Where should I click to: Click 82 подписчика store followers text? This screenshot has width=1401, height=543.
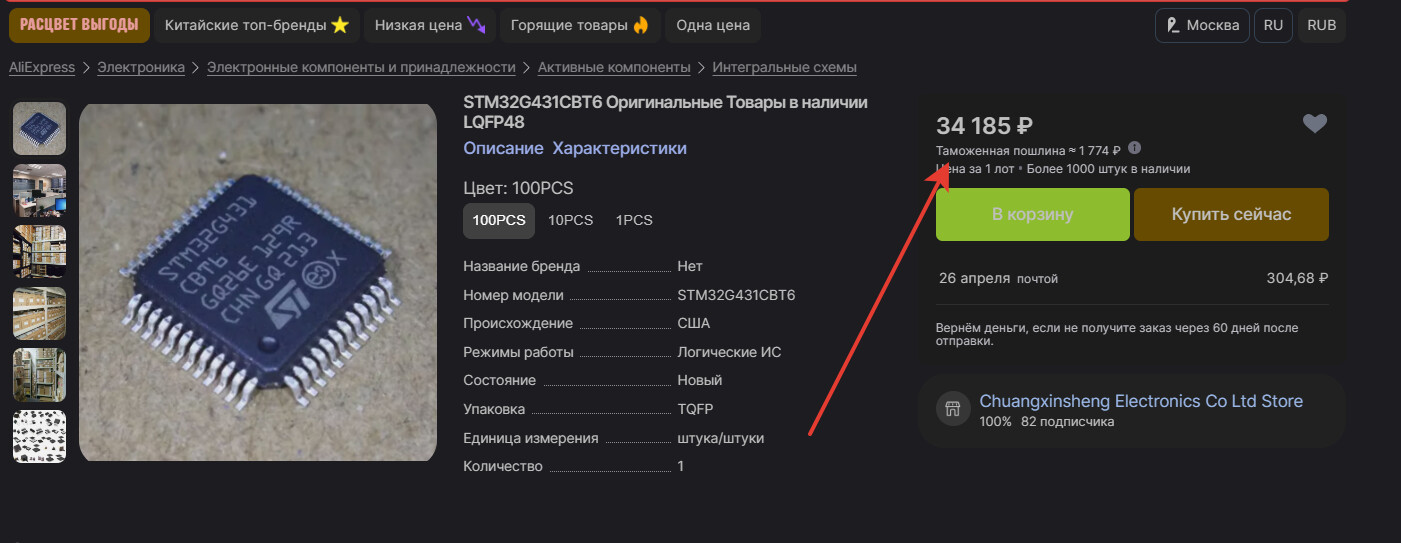[x=1067, y=422]
